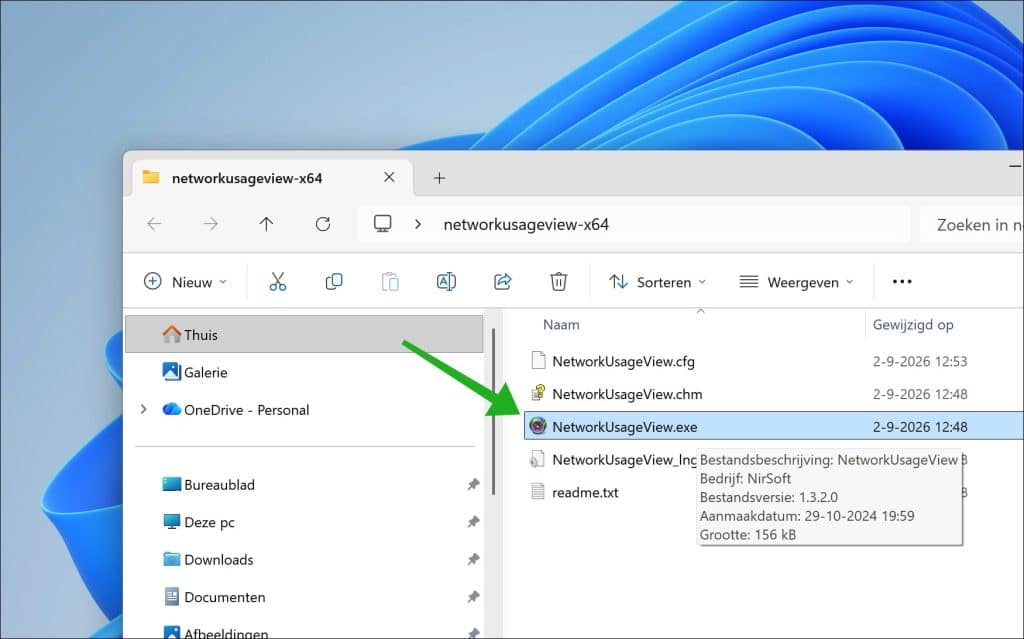Click the NetworkUsageView.exe application icon

[x=537, y=426]
